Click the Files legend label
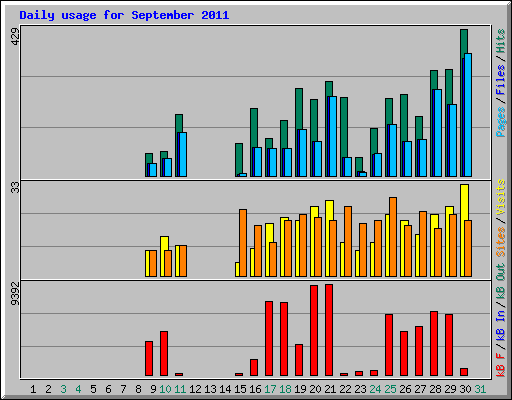 pos(501,80)
